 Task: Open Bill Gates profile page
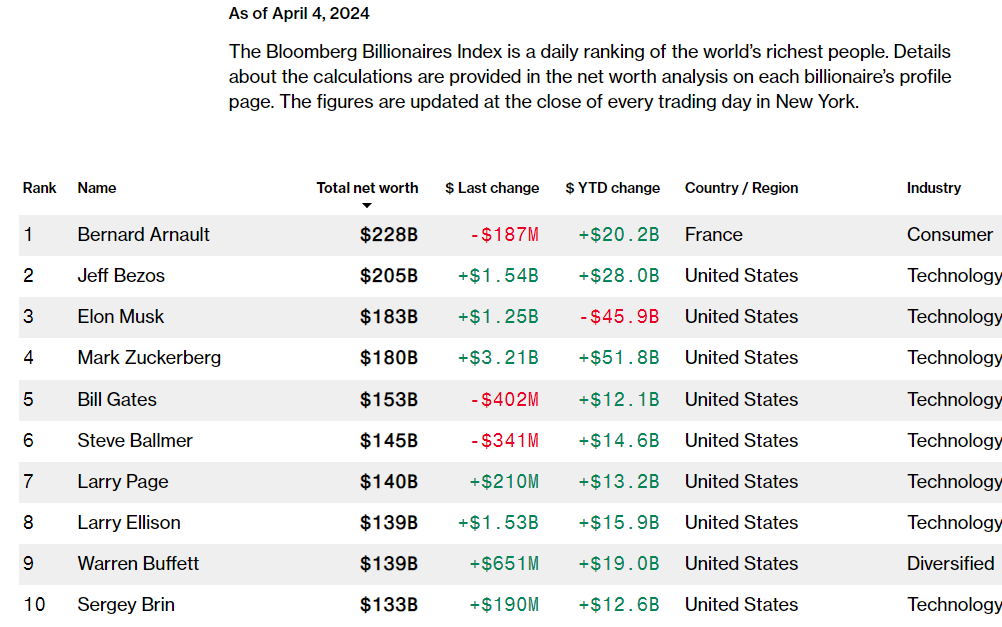117,399
